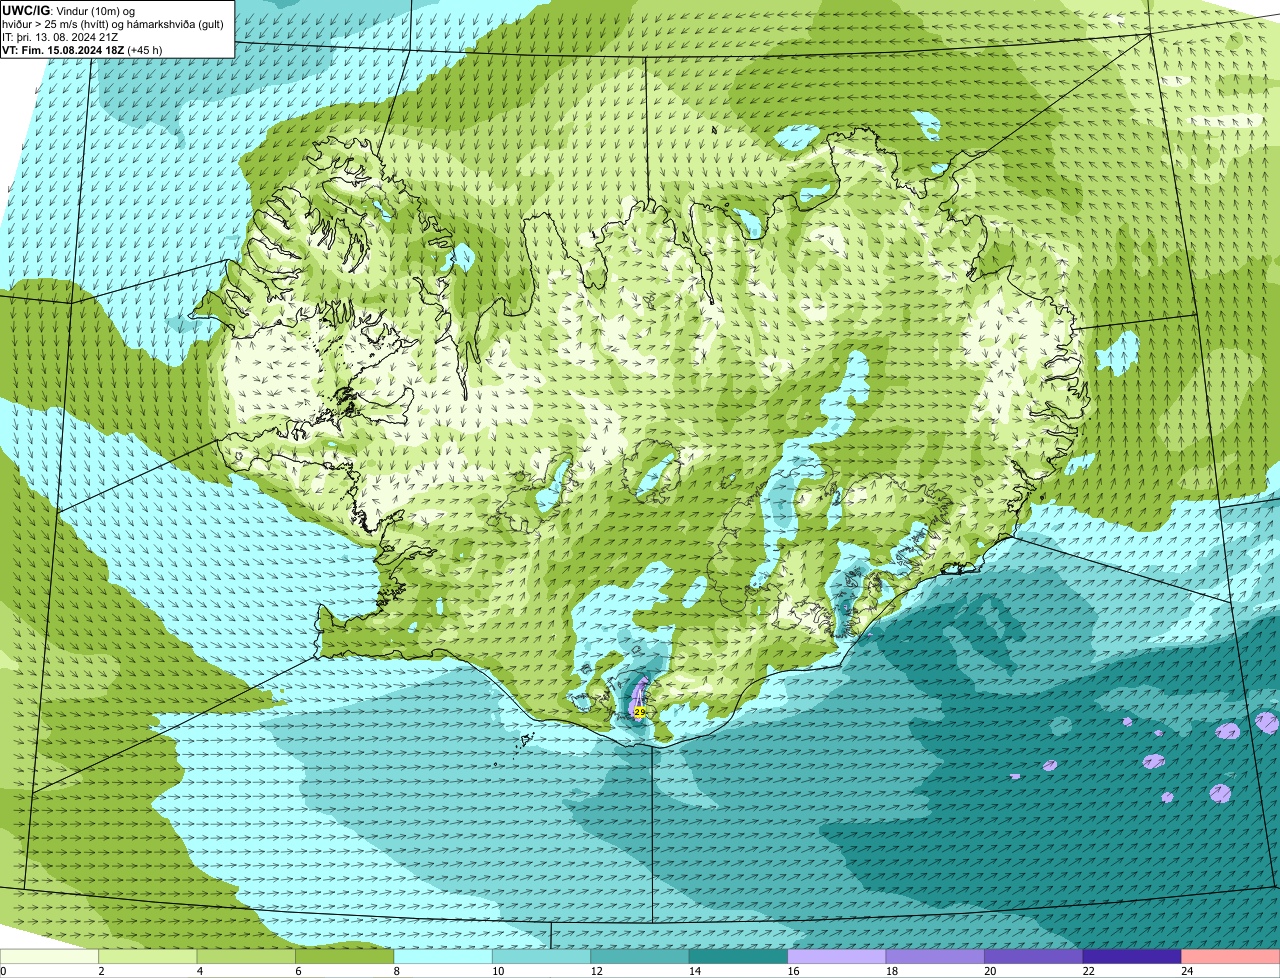Click the valid time "VT: Fim. 15.08.2024 18Z (+45 h)"
This screenshot has height=978, width=1280.
pyautogui.click(x=82, y=49)
